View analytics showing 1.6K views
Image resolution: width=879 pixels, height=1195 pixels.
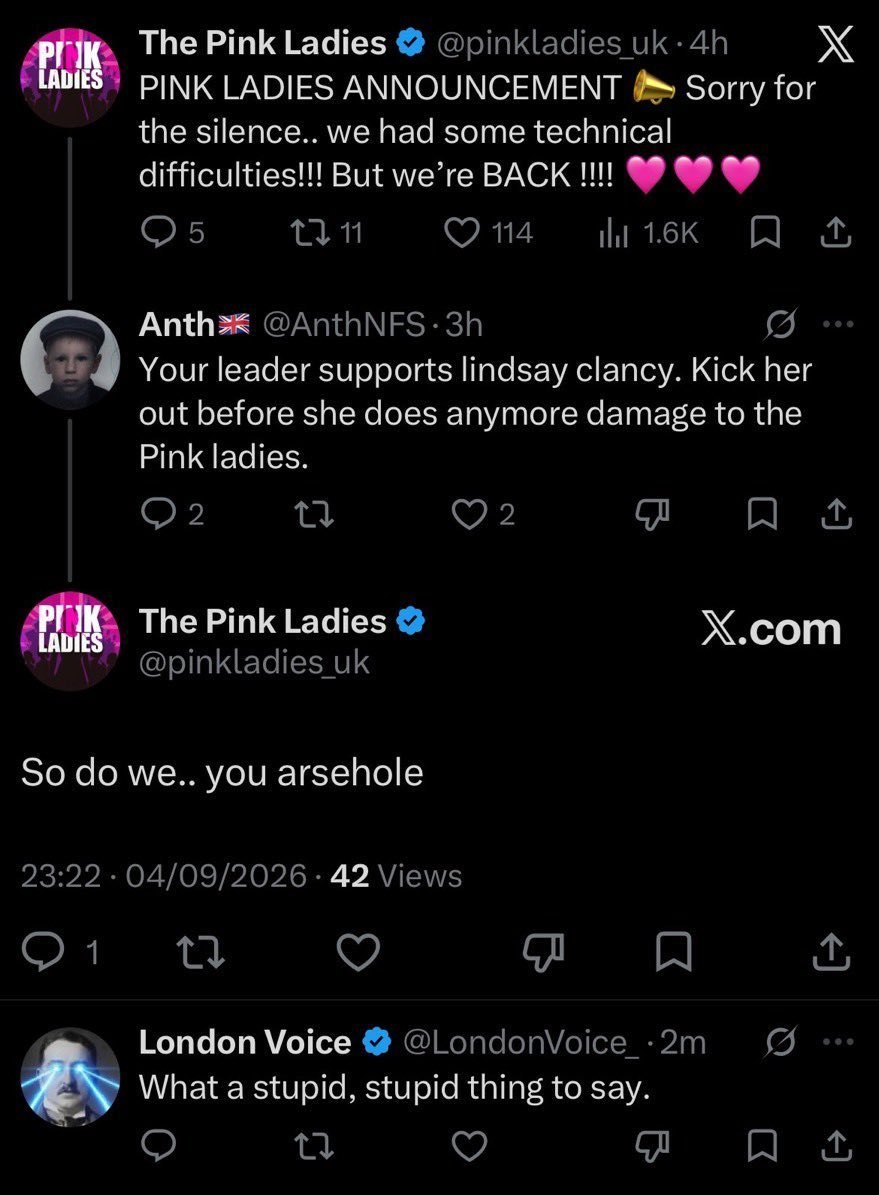click(647, 232)
